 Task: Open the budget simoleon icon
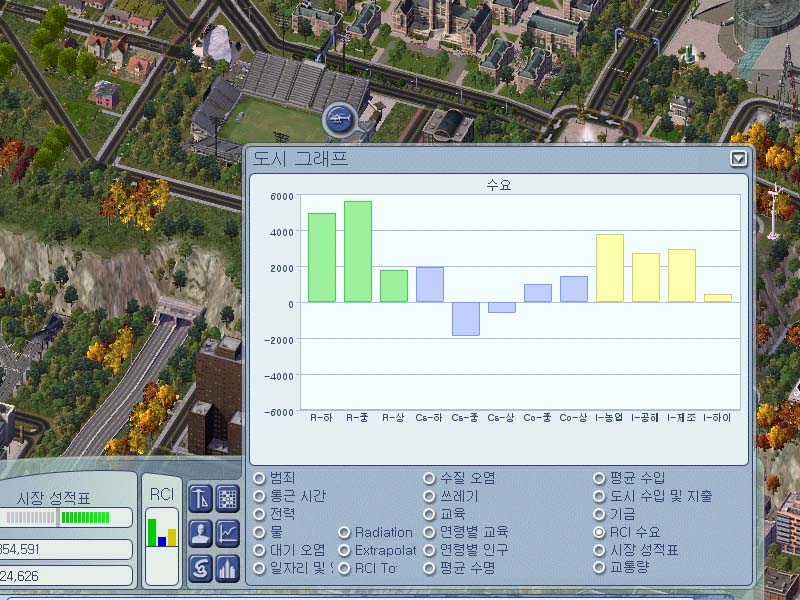click(x=201, y=568)
